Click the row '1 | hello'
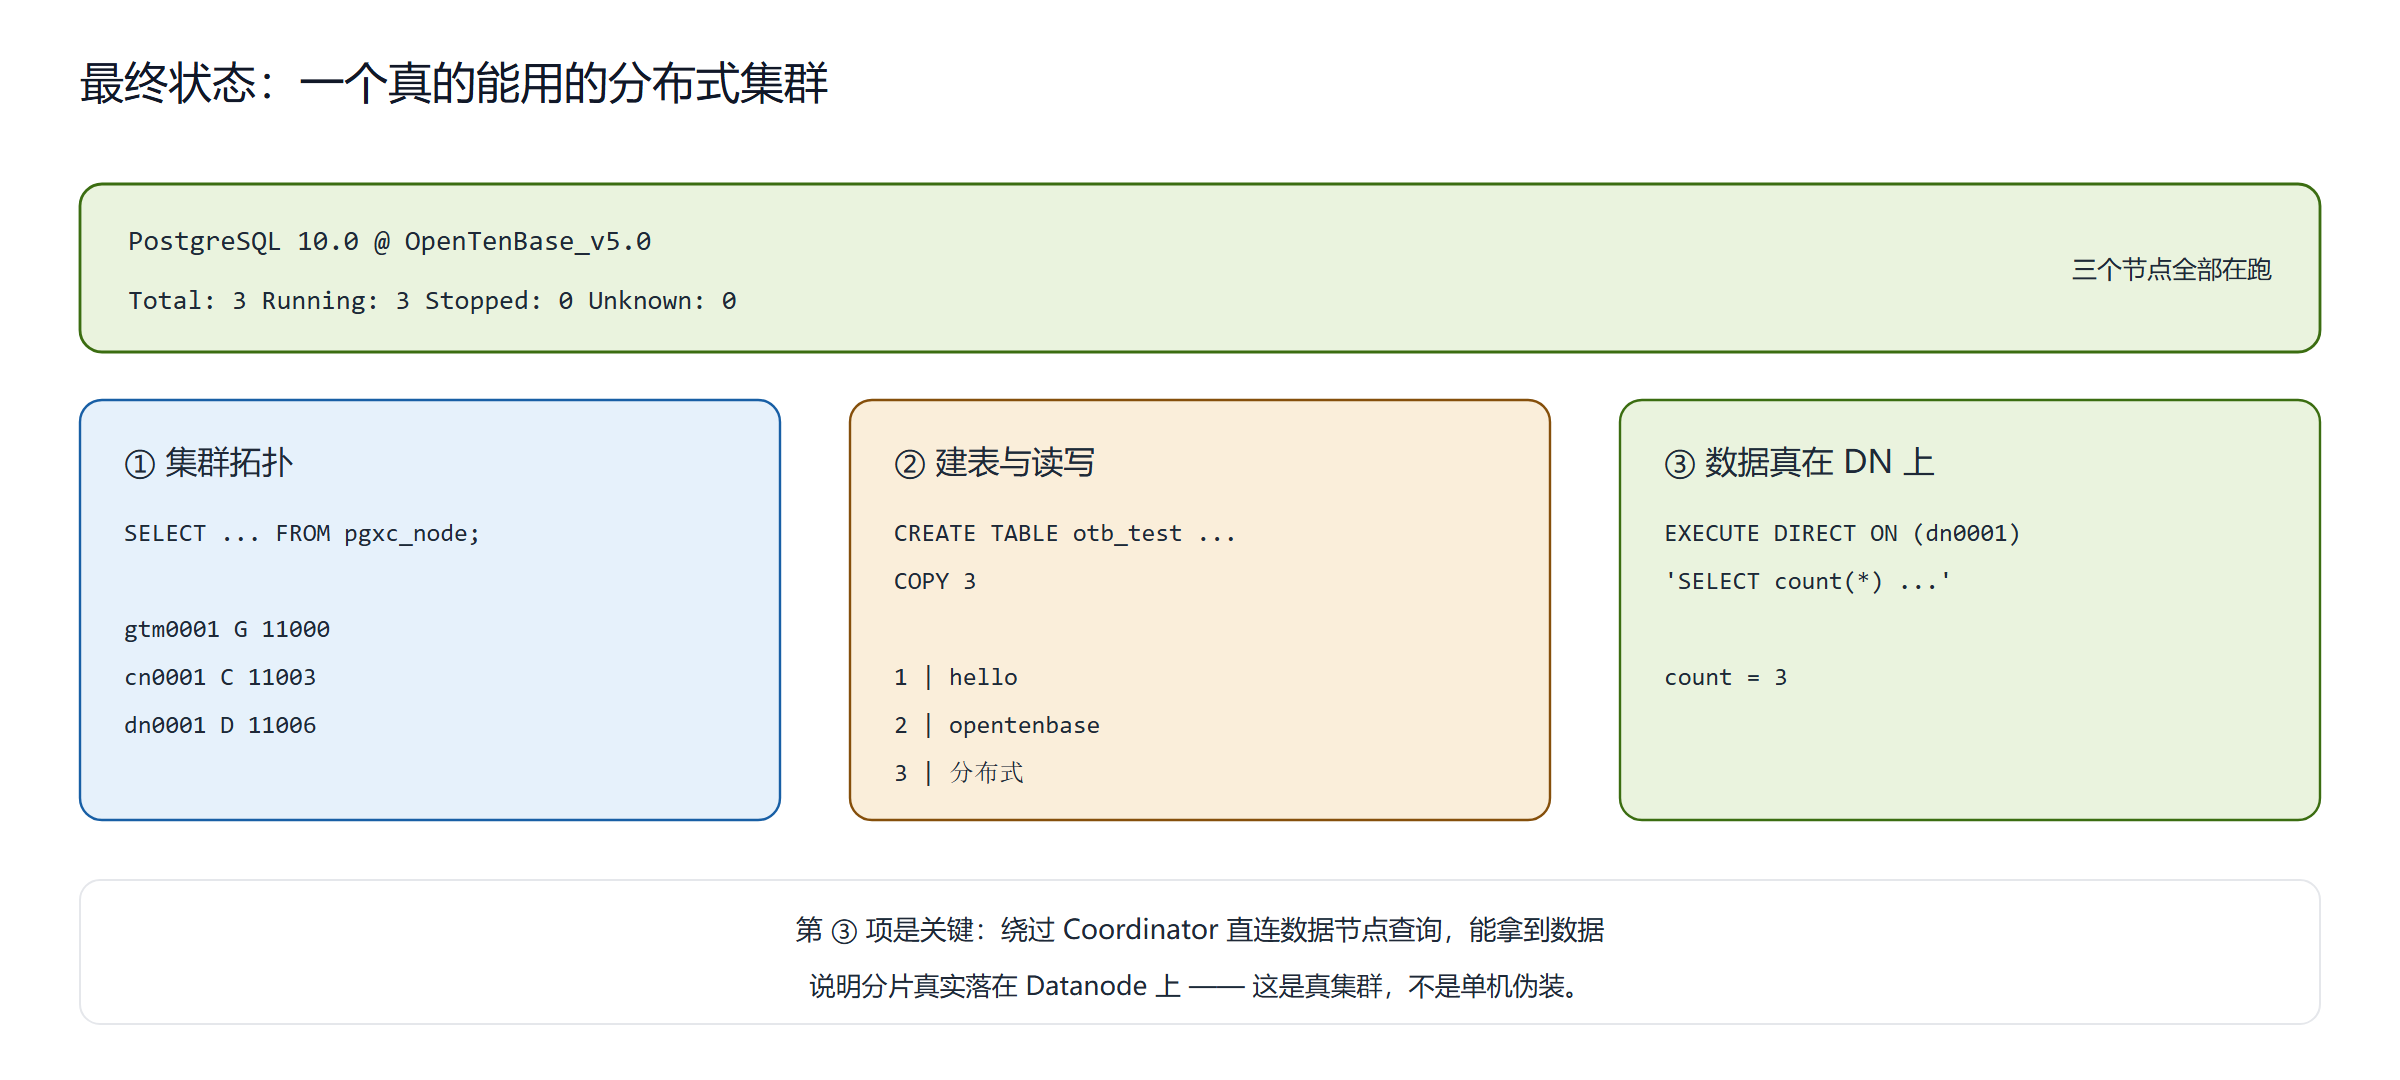2400x1080 pixels. (956, 678)
